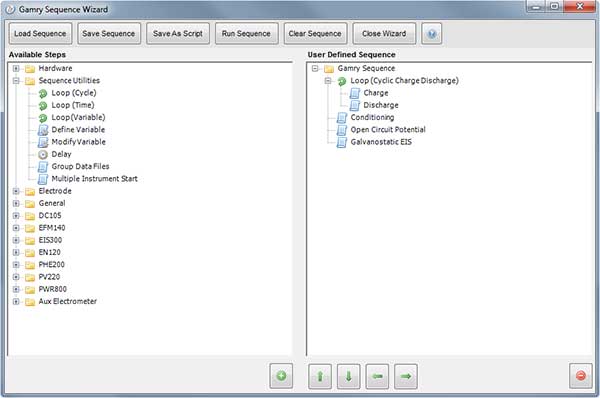
Task: Click the Loop (Cycle) green loop icon
Action: (43, 93)
